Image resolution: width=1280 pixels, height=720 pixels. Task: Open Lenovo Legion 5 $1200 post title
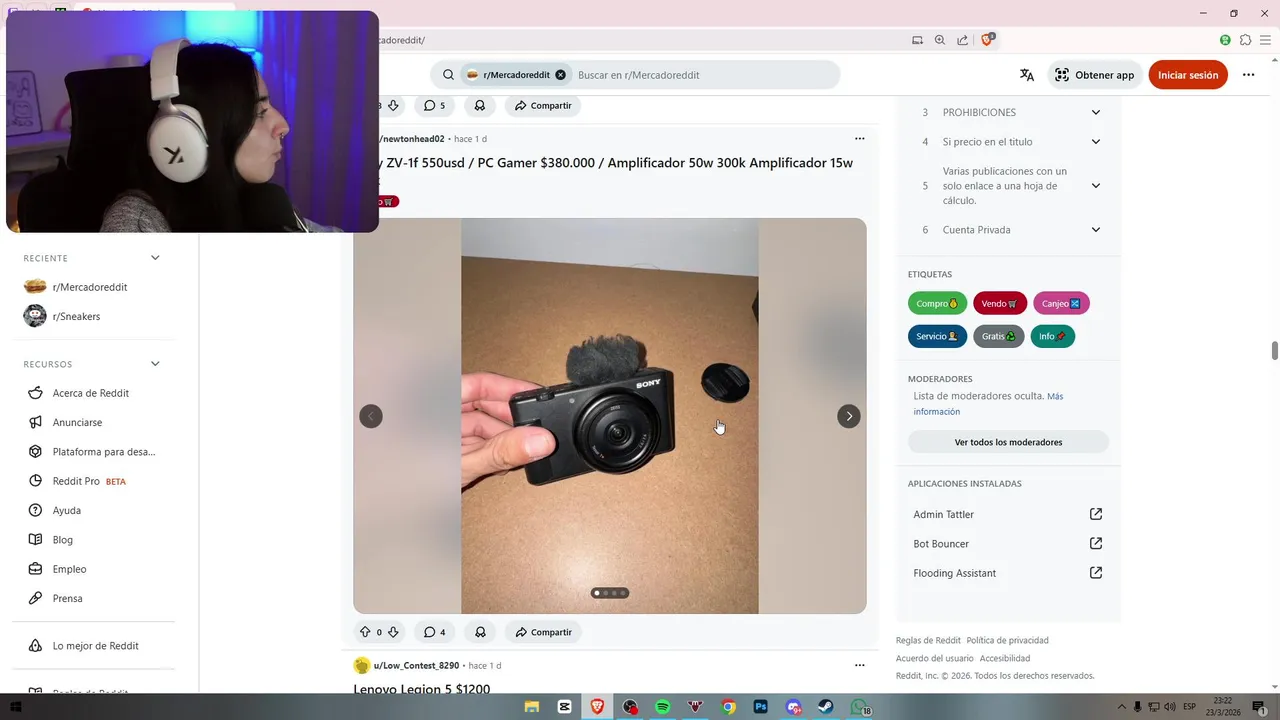422,689
